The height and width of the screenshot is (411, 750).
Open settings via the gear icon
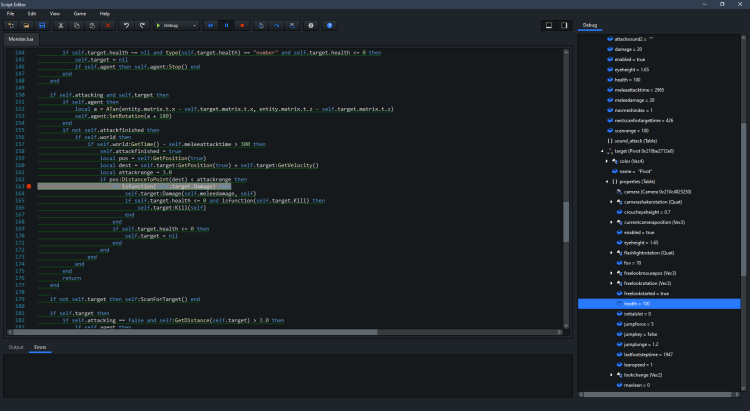[x=310, y=24]
